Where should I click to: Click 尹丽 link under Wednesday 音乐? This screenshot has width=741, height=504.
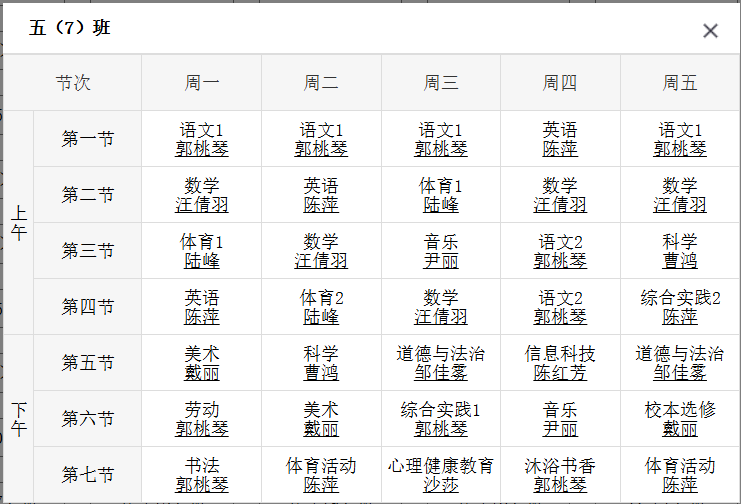click(441, 261)
